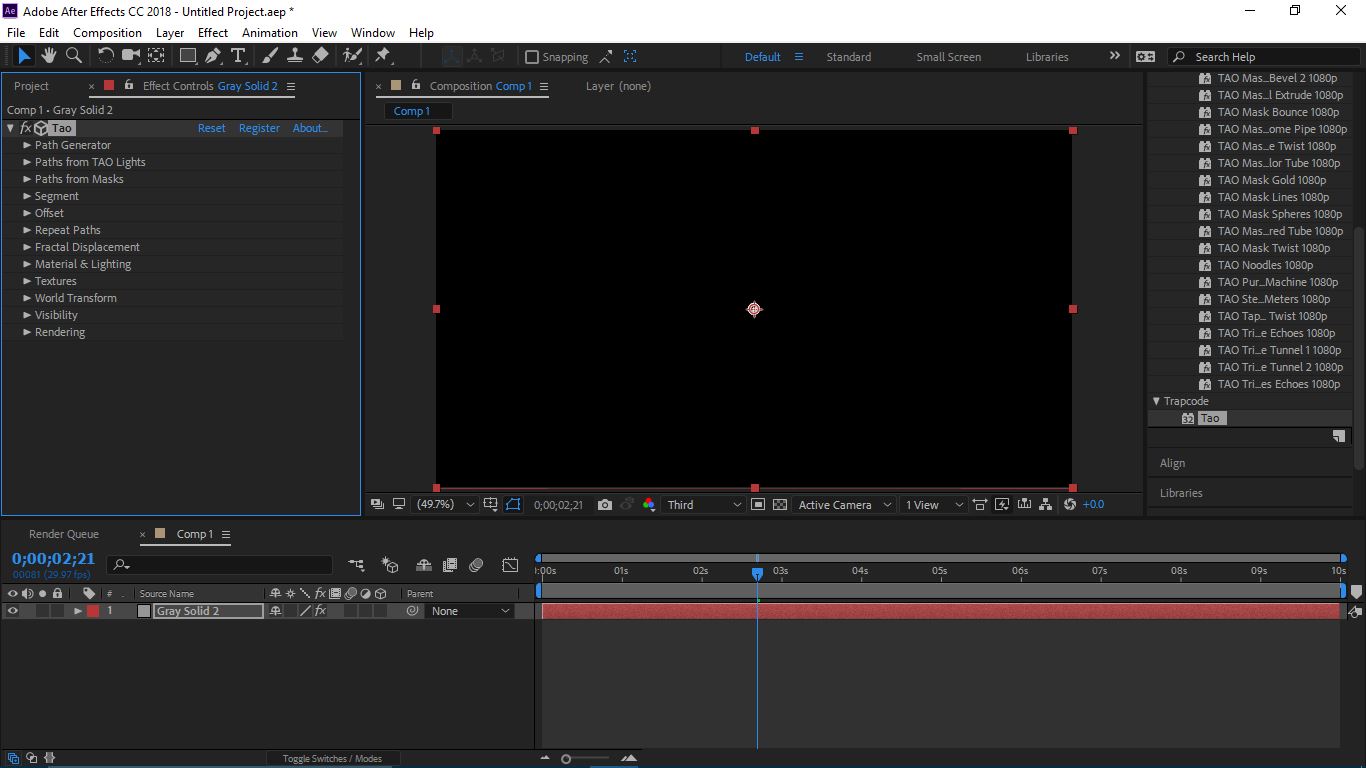Select the Clone Stamp tool

[x=295, y=56]
